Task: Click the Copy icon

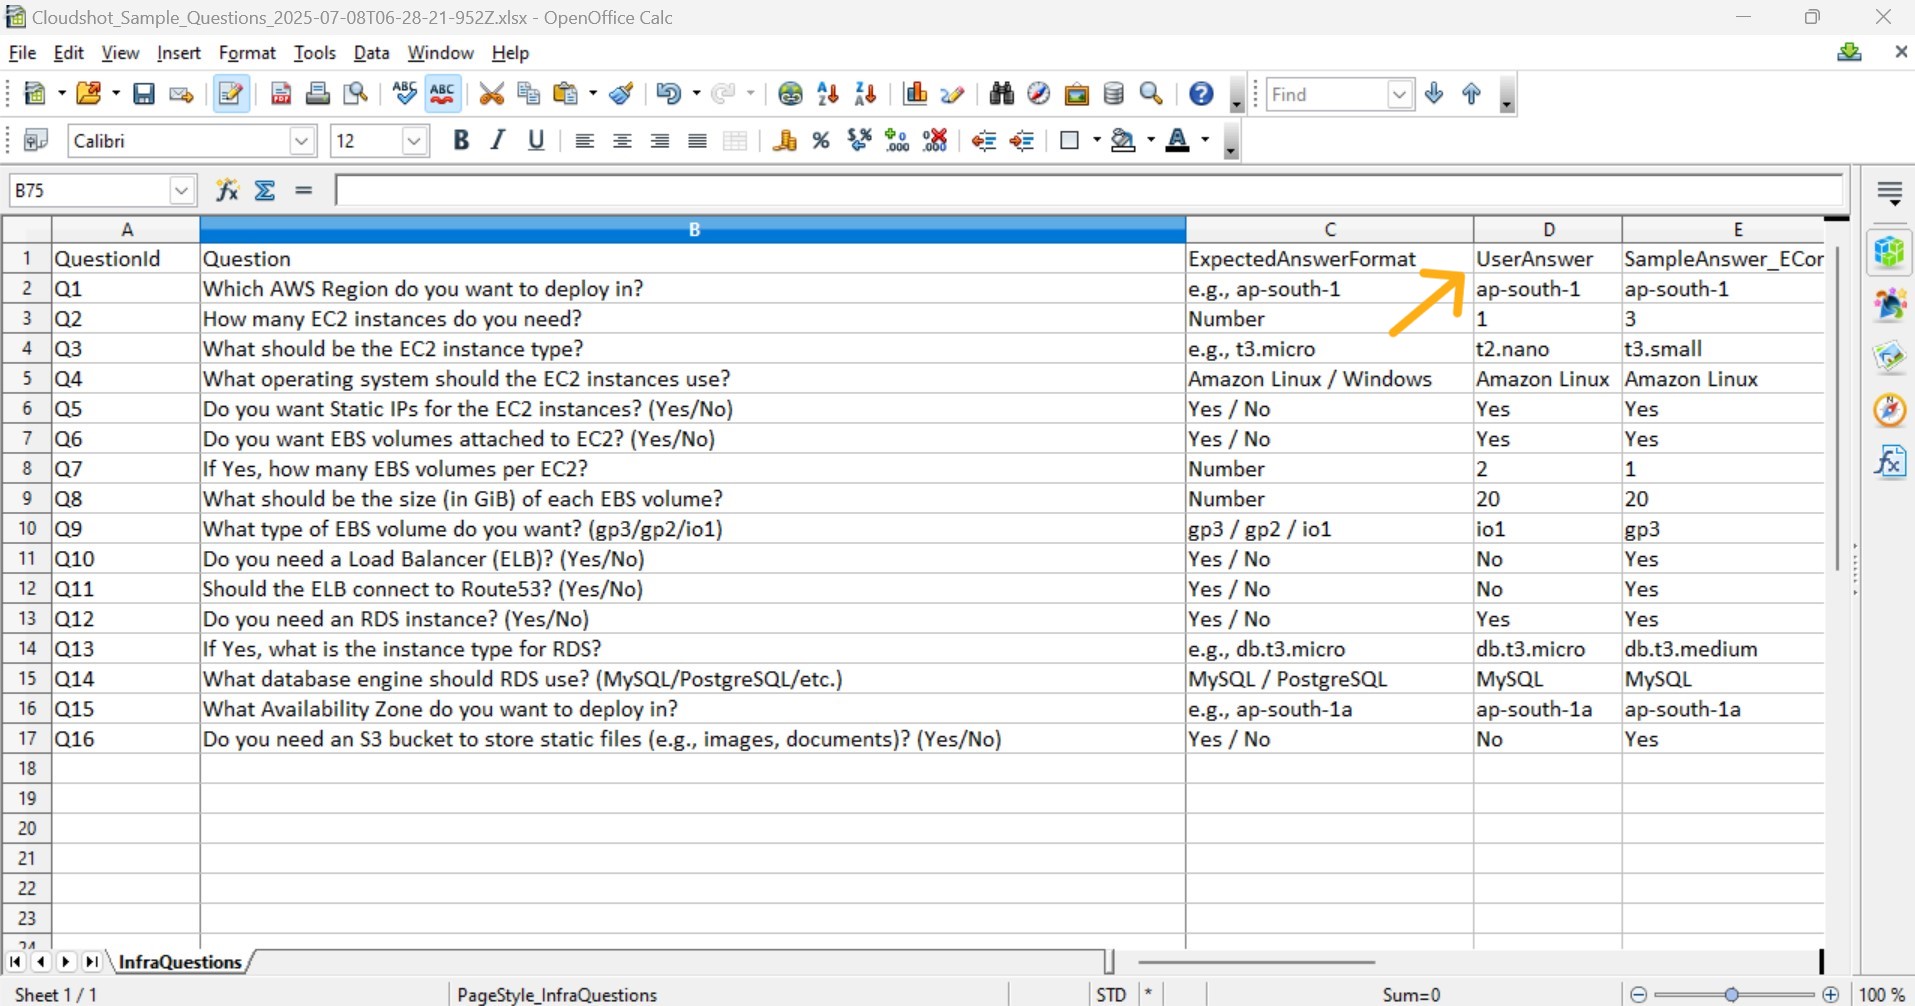Action: [x=528, y=94]
